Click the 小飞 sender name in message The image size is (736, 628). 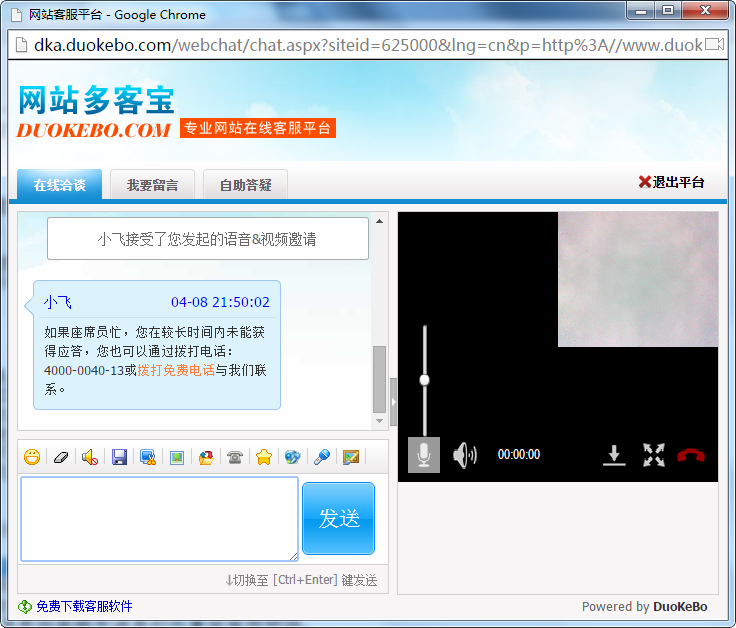click(58, 302)
